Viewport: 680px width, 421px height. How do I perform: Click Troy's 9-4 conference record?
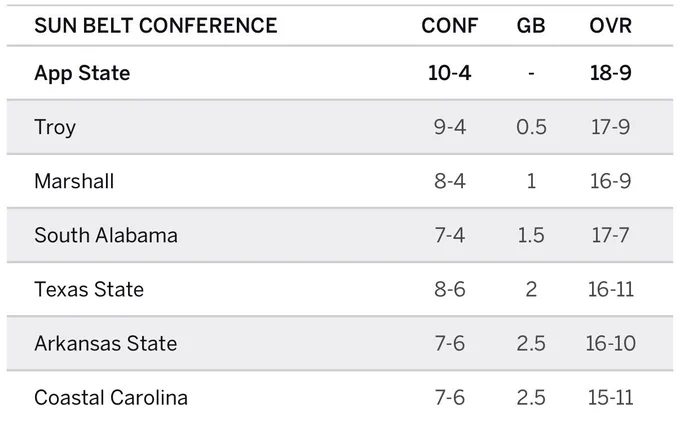click(450, 127)
